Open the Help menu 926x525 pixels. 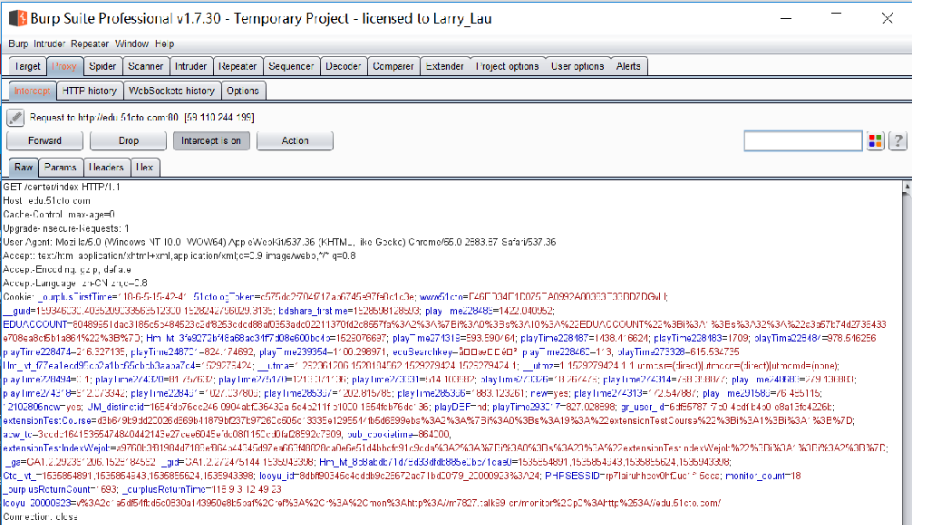tap(164, 44)
